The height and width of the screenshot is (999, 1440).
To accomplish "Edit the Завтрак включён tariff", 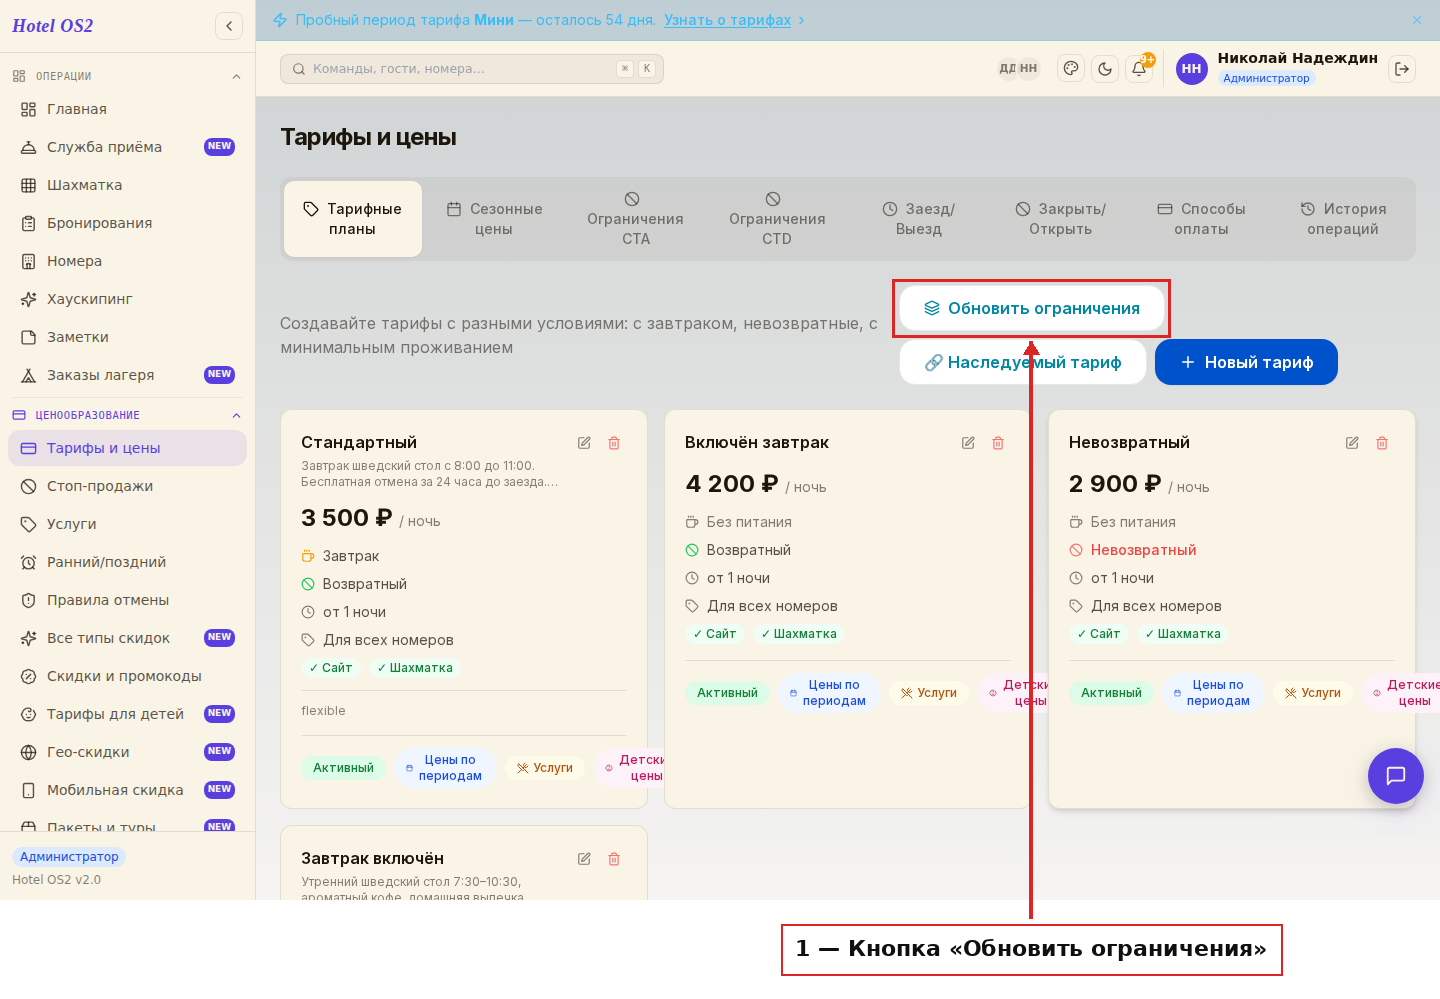I will tap(584, 859).
